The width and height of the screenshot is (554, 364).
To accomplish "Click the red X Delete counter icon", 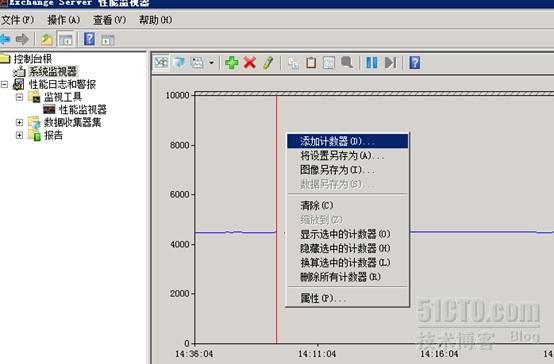I will [x=250, y=63].
